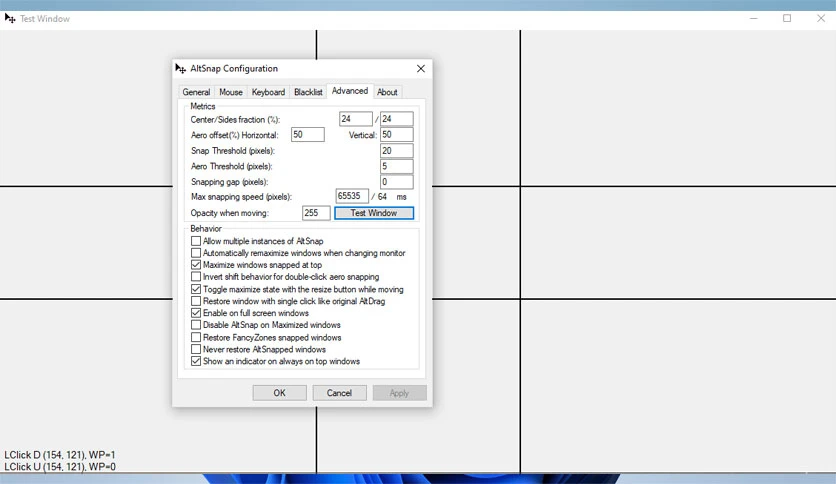
Task: Click the 'Behavior' group label
Action: 206,228
